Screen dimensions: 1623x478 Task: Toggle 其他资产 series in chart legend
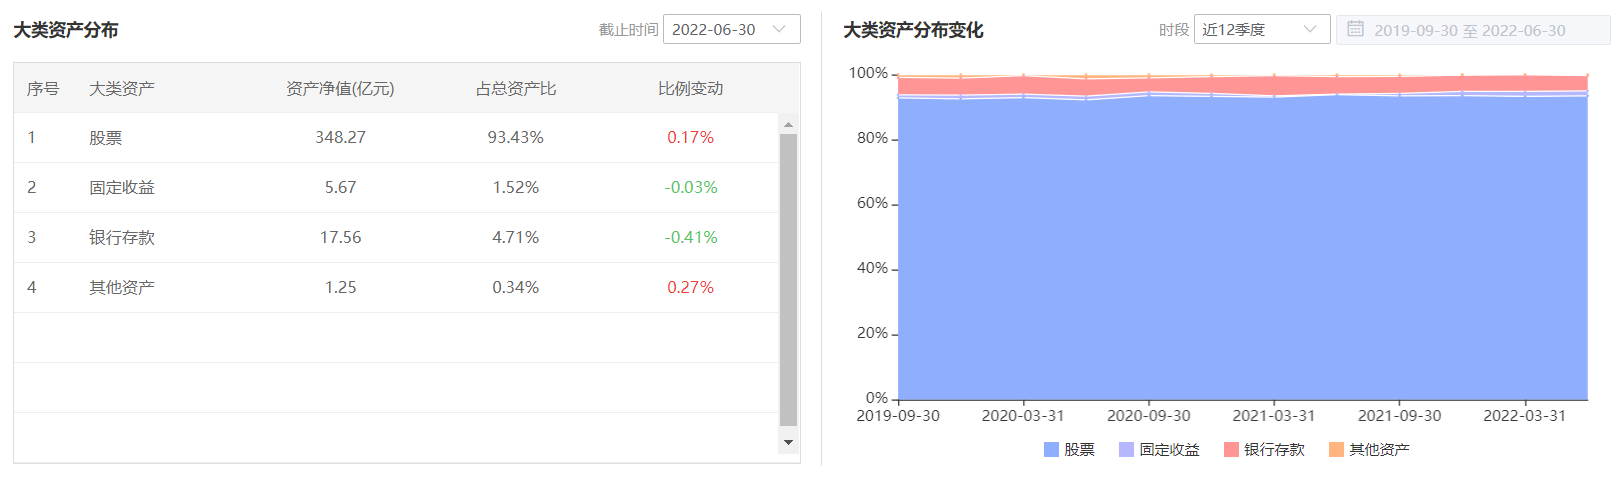(x=1369, y=450)
